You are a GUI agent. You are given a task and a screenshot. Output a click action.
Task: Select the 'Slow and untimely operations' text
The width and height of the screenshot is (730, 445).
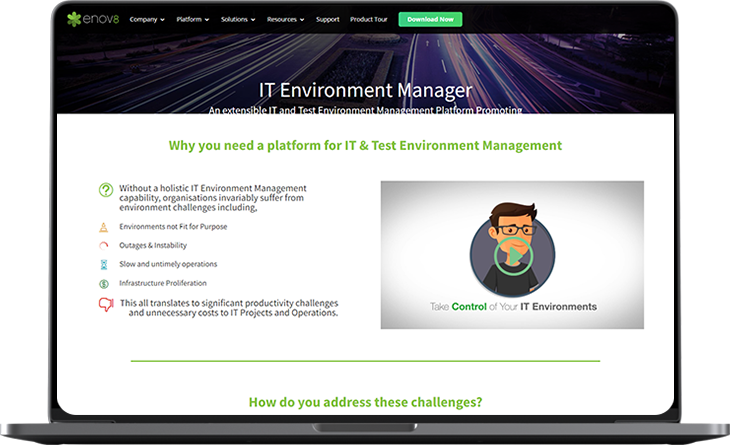pos(168,264)
